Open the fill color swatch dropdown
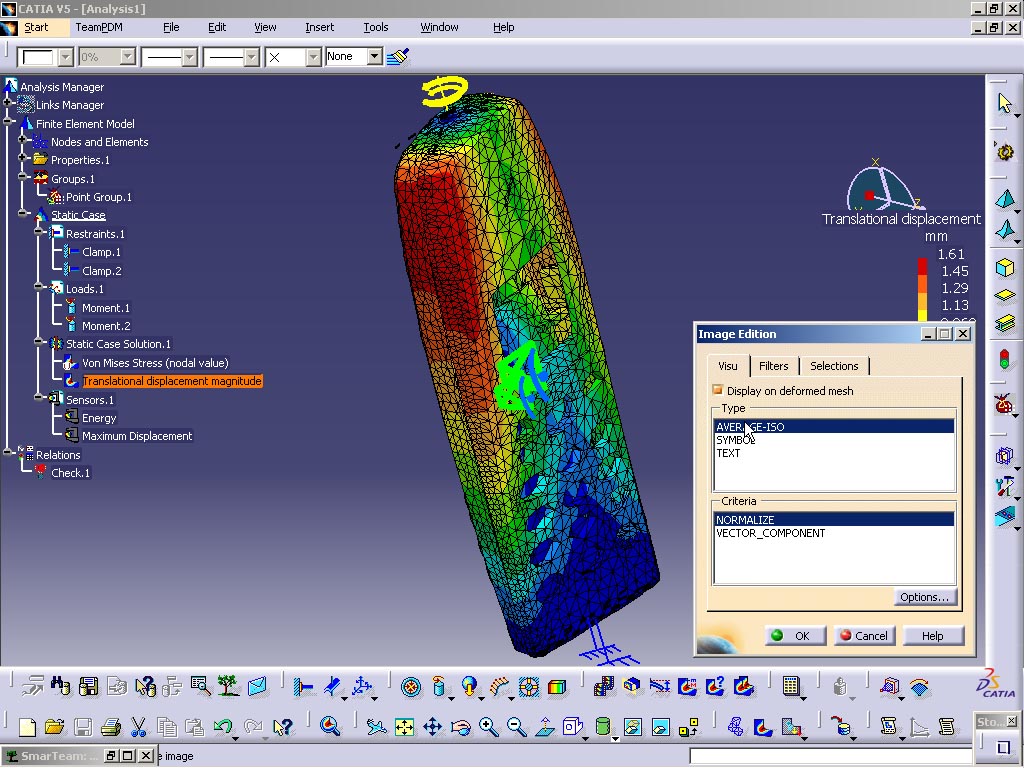Image resolution: width=1024 pixels, height=768 pixels. (x=64, y=56)
